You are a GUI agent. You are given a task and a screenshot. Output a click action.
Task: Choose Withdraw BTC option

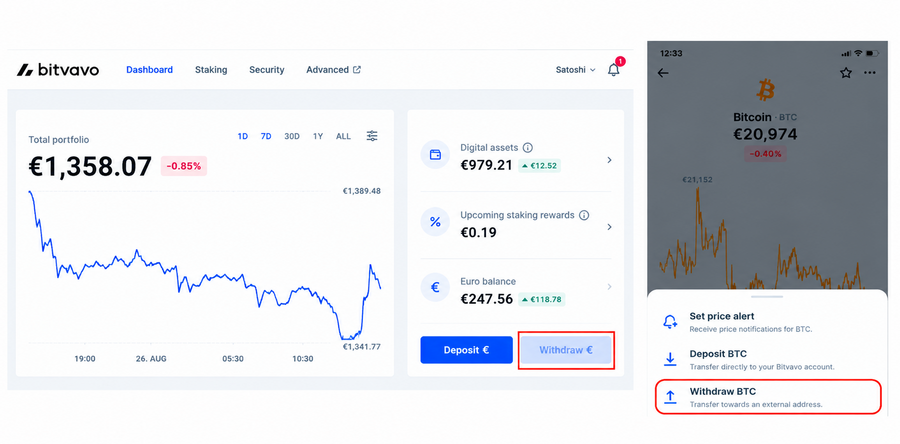(768, 397)
